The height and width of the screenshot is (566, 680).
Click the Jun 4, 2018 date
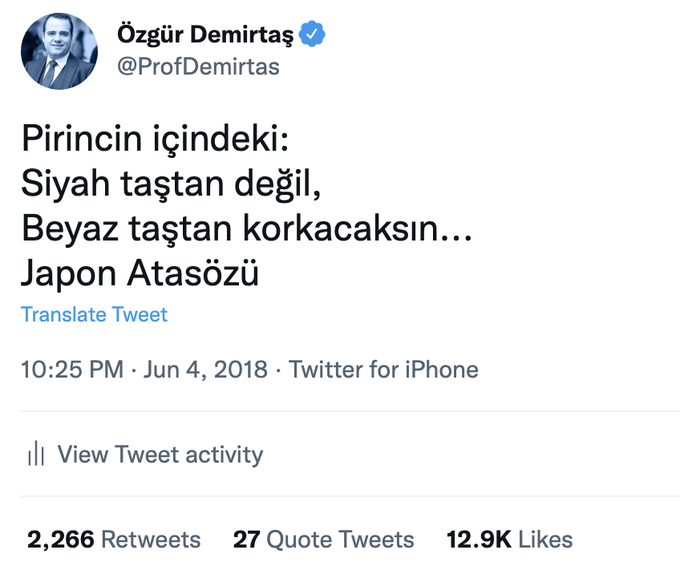pos(206,369)
